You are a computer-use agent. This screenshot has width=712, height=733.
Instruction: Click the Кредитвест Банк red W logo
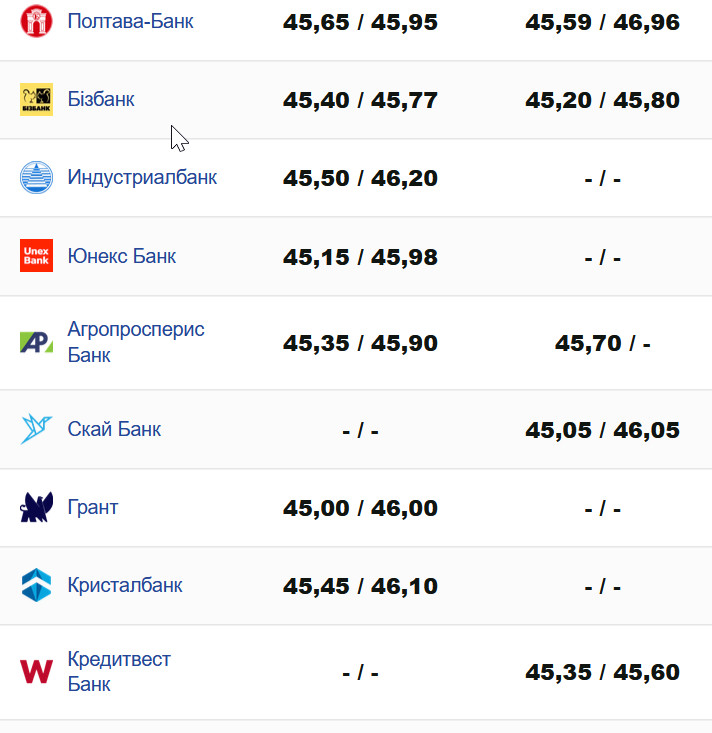coord(36,671)
